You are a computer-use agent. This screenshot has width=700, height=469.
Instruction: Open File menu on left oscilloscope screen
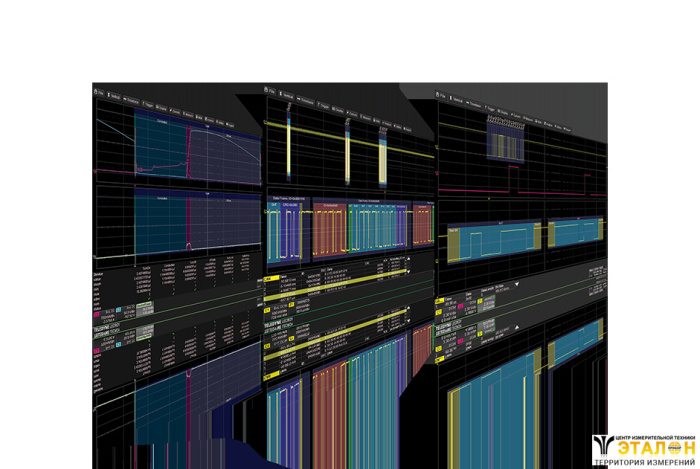pos(101,90)
